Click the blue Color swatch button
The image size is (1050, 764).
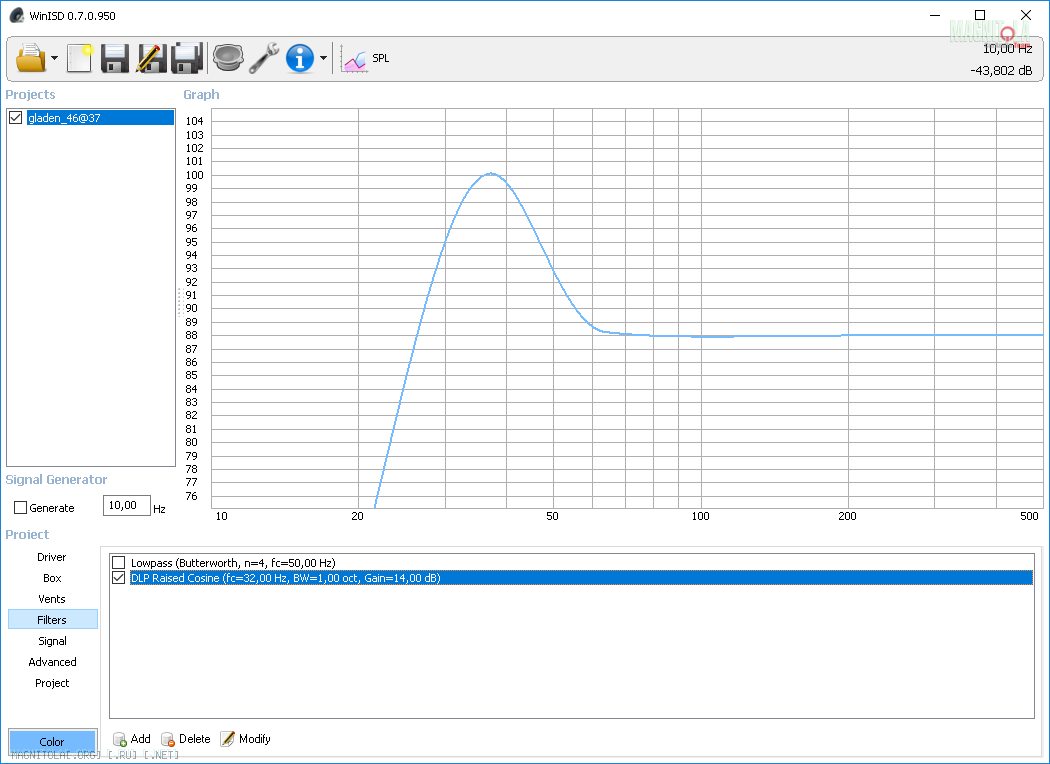click(52, 742)
